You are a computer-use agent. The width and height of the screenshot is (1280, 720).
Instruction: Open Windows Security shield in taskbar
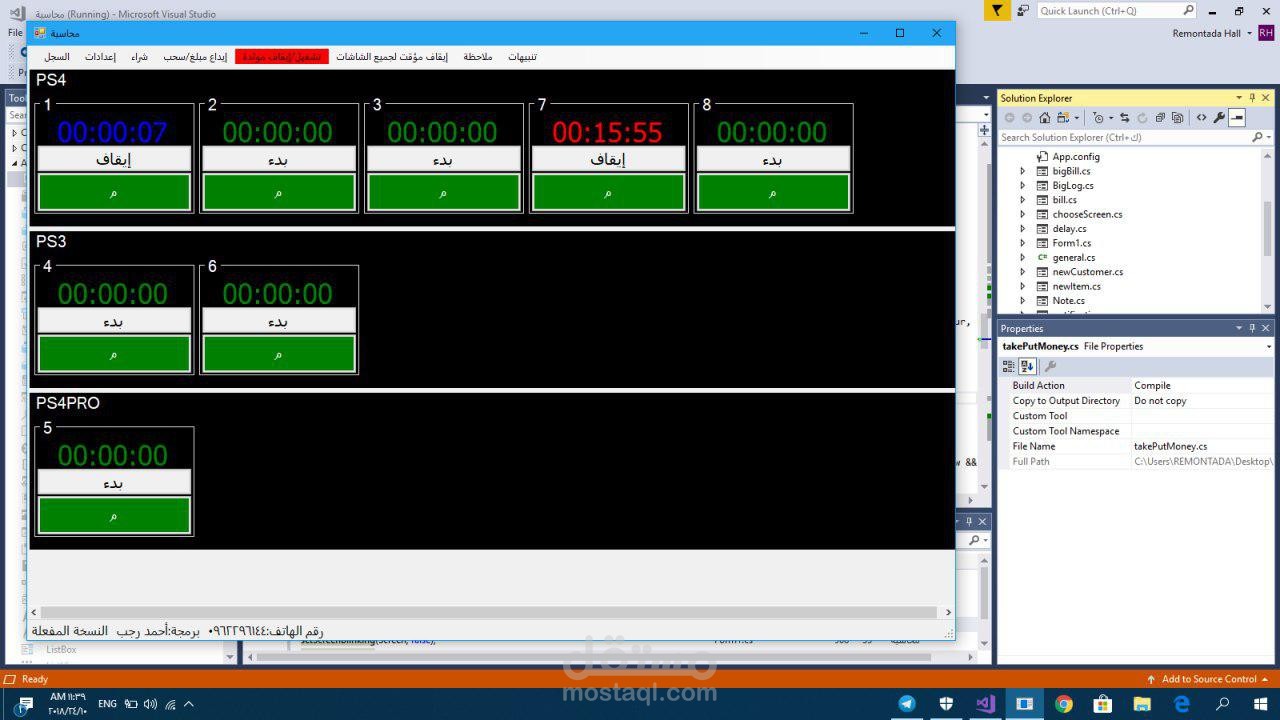(x=946, y=704)
